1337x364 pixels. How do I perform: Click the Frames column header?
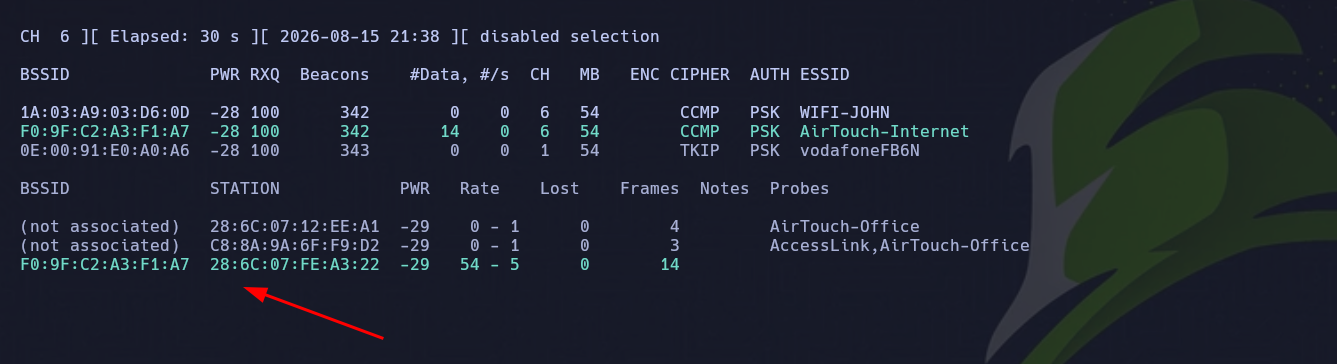point(649,188)
